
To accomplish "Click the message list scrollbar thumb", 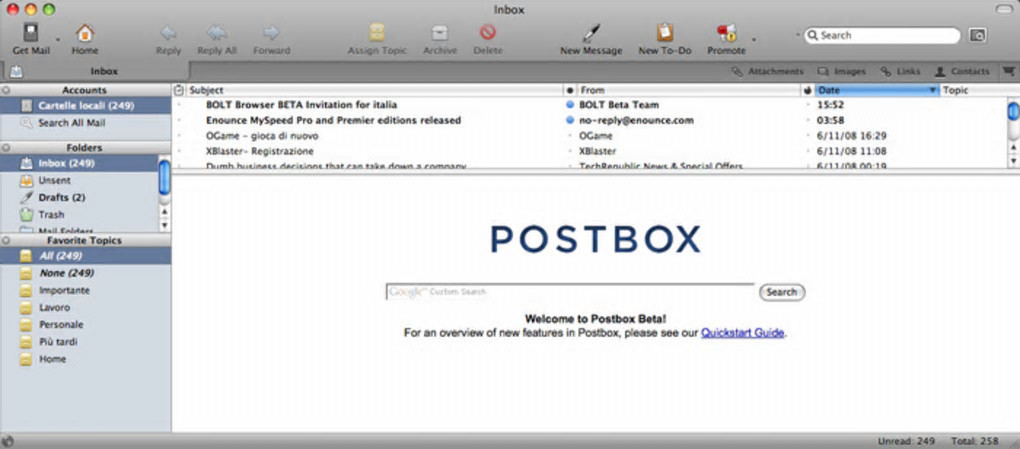I will click(1013, 111).
